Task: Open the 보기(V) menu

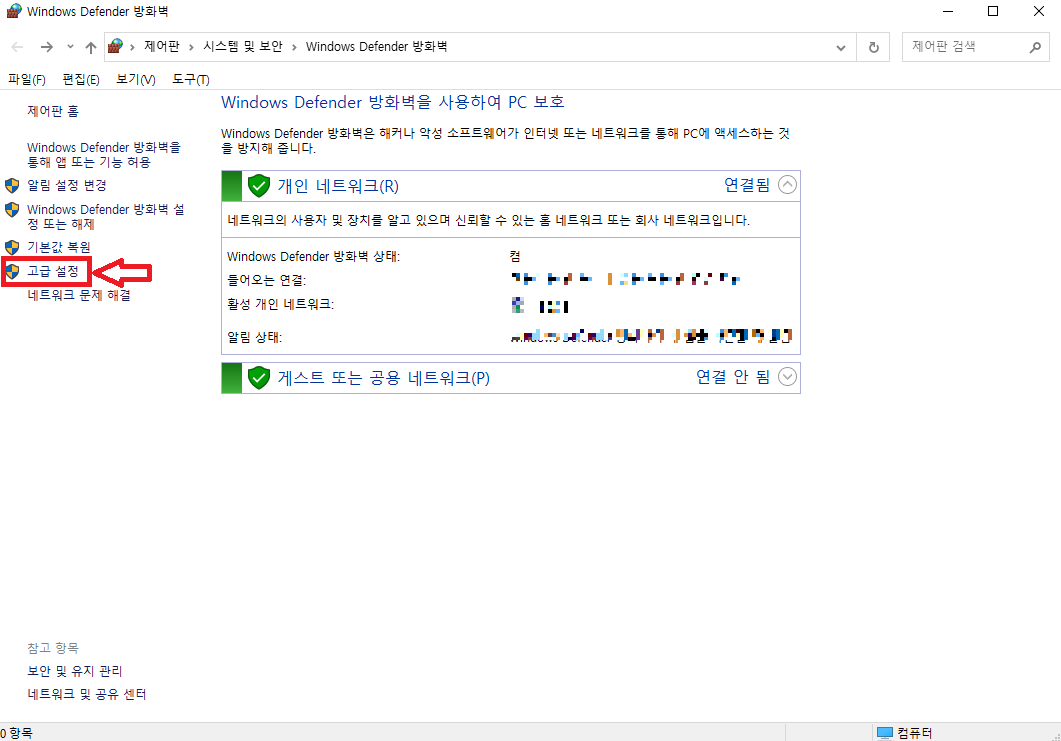Action: pos(135,79)
